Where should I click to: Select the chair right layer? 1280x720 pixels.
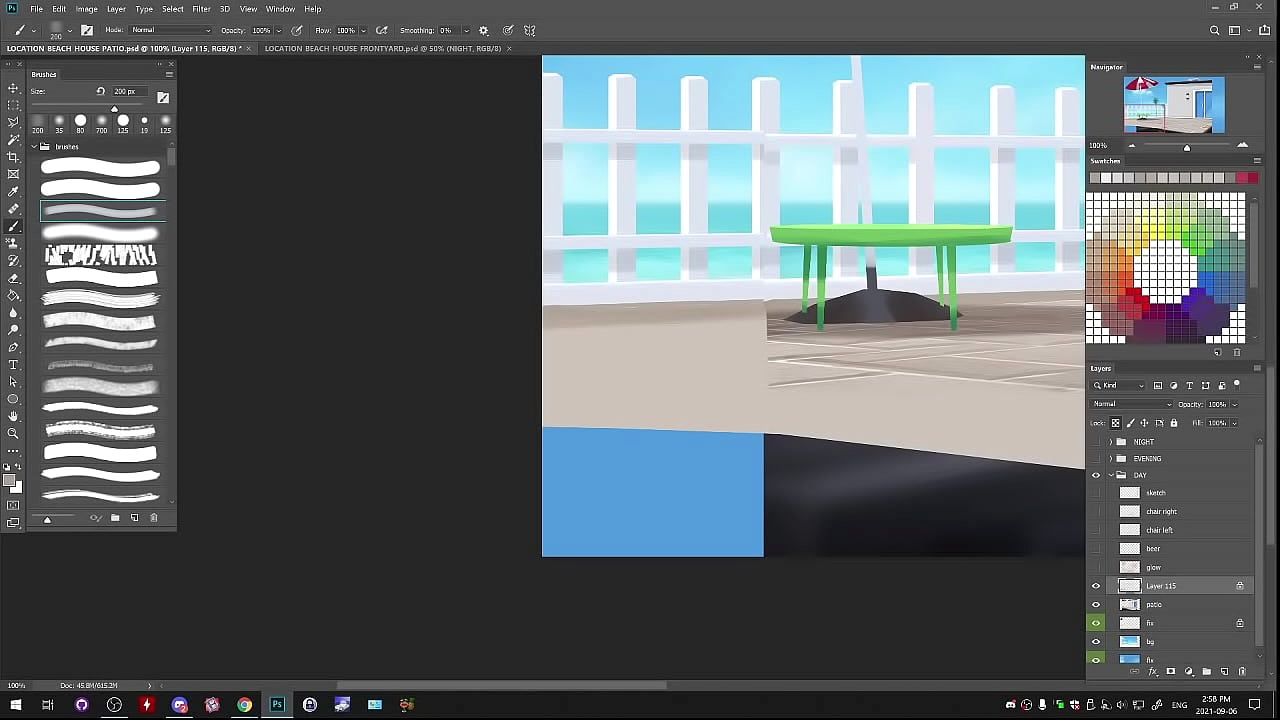(1161, 512)
